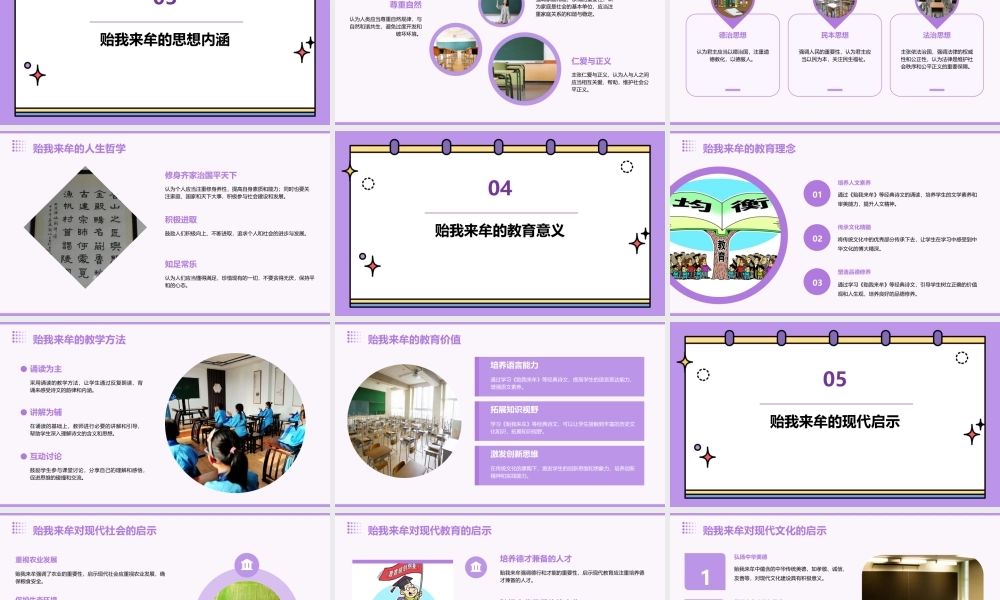
Task: Click the heading '重视农业发展'
Action: point(36,560)
